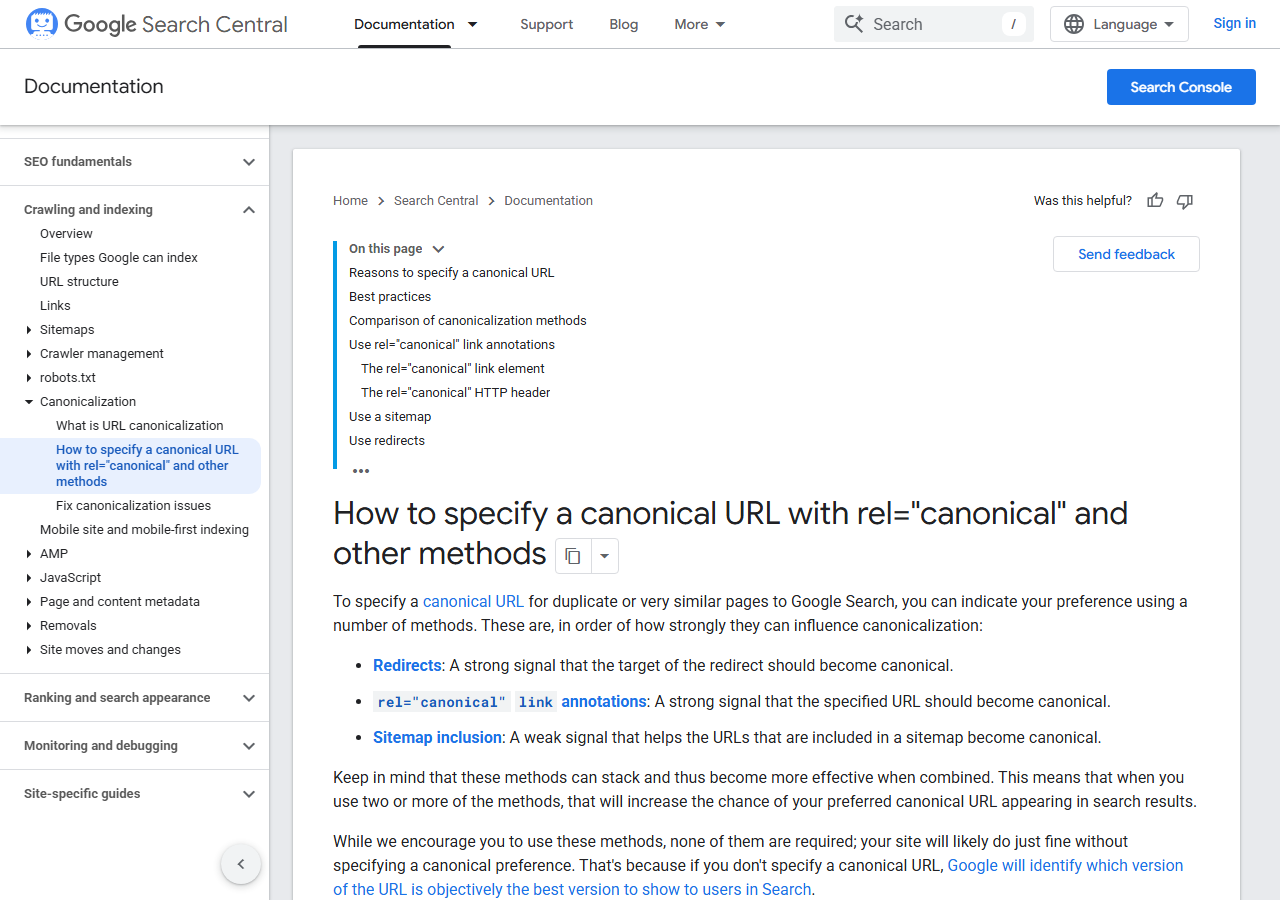
Task: Select the Documentation header tab
Action: click(404, 24)
